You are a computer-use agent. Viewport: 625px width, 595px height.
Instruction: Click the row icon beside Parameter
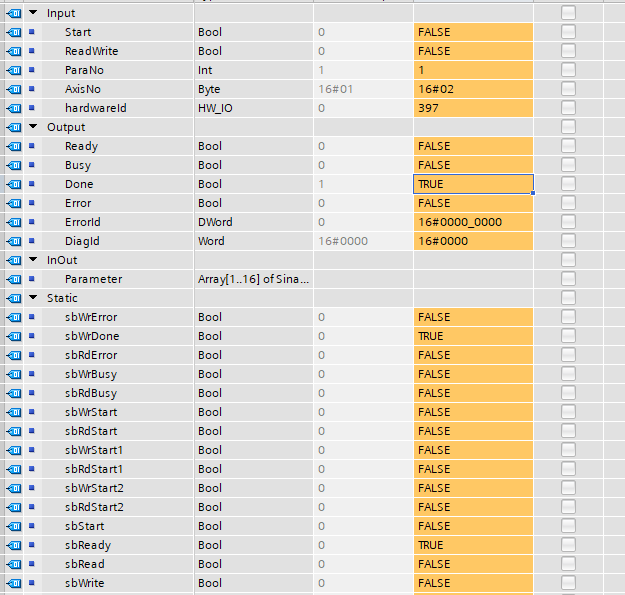click(15, 279)
